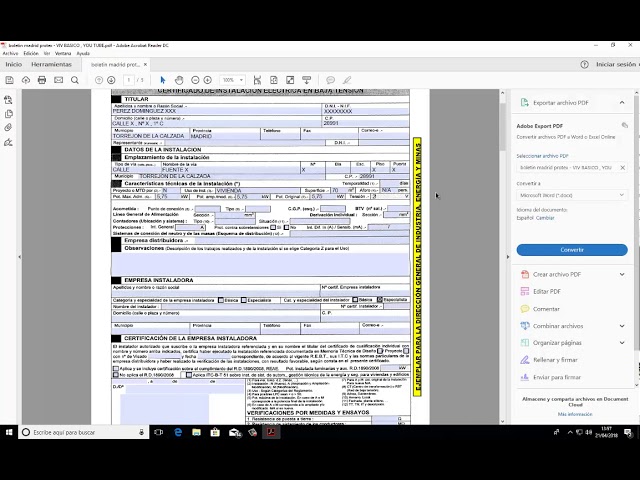Click the zoom out minus icon
This screenshot has width=640, height=480.
[x=196, y=80]
